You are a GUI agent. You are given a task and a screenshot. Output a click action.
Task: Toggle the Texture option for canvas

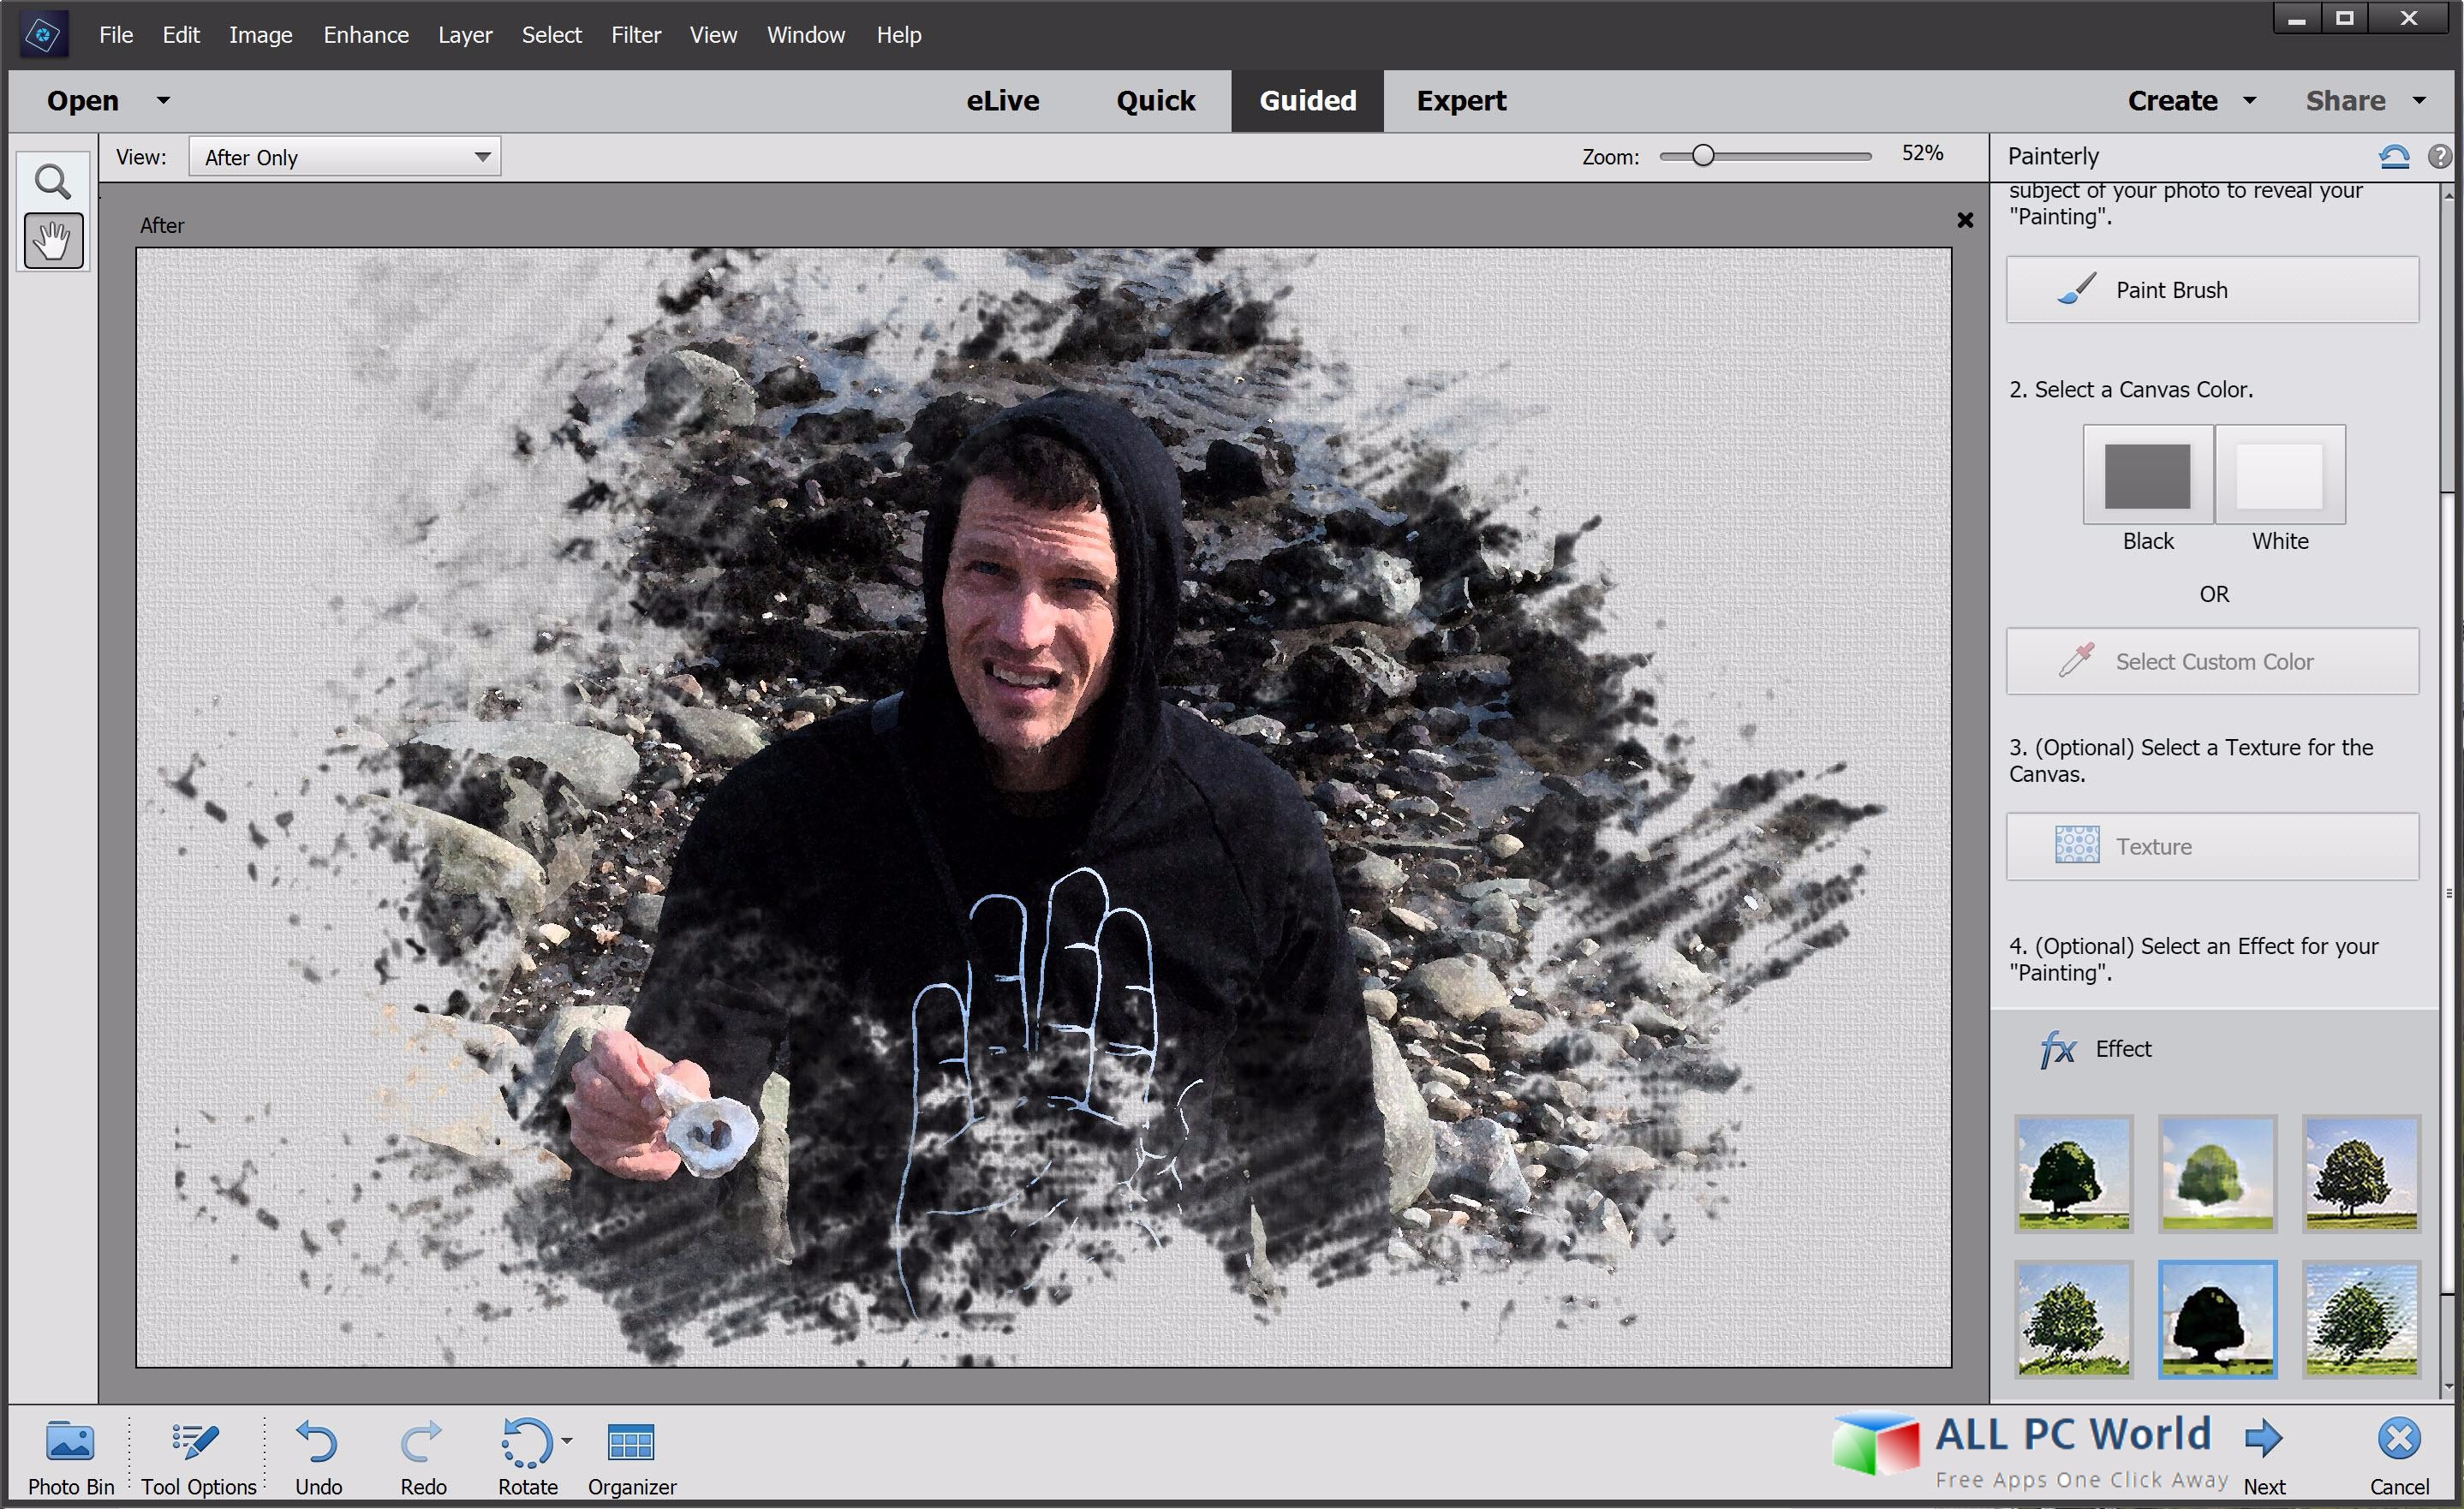2212,847
